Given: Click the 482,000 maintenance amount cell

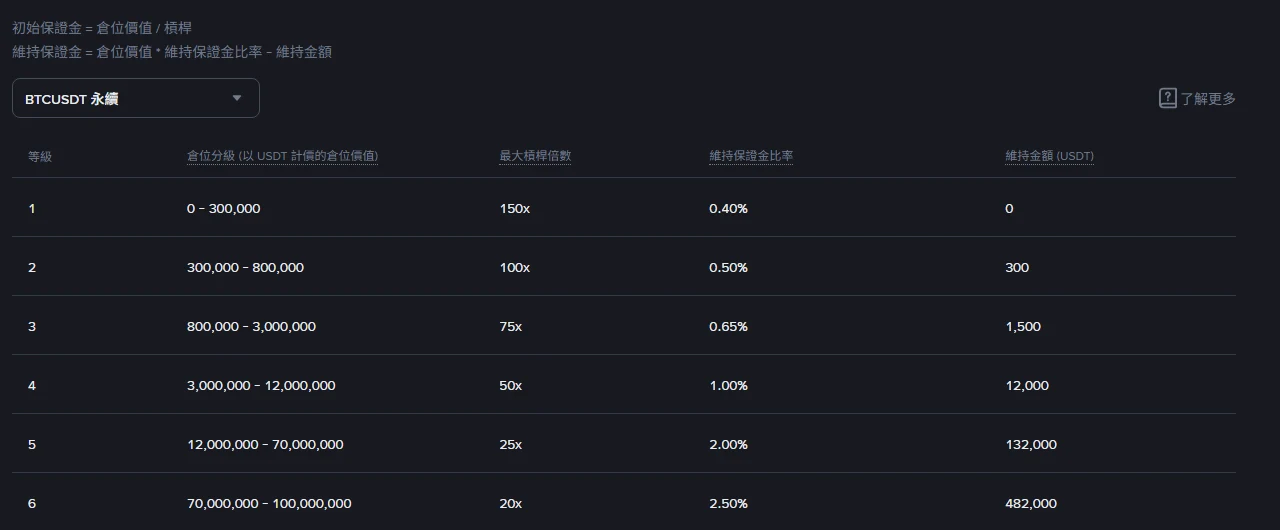Looking at the screenshot, I should [x=1031, y=503].
